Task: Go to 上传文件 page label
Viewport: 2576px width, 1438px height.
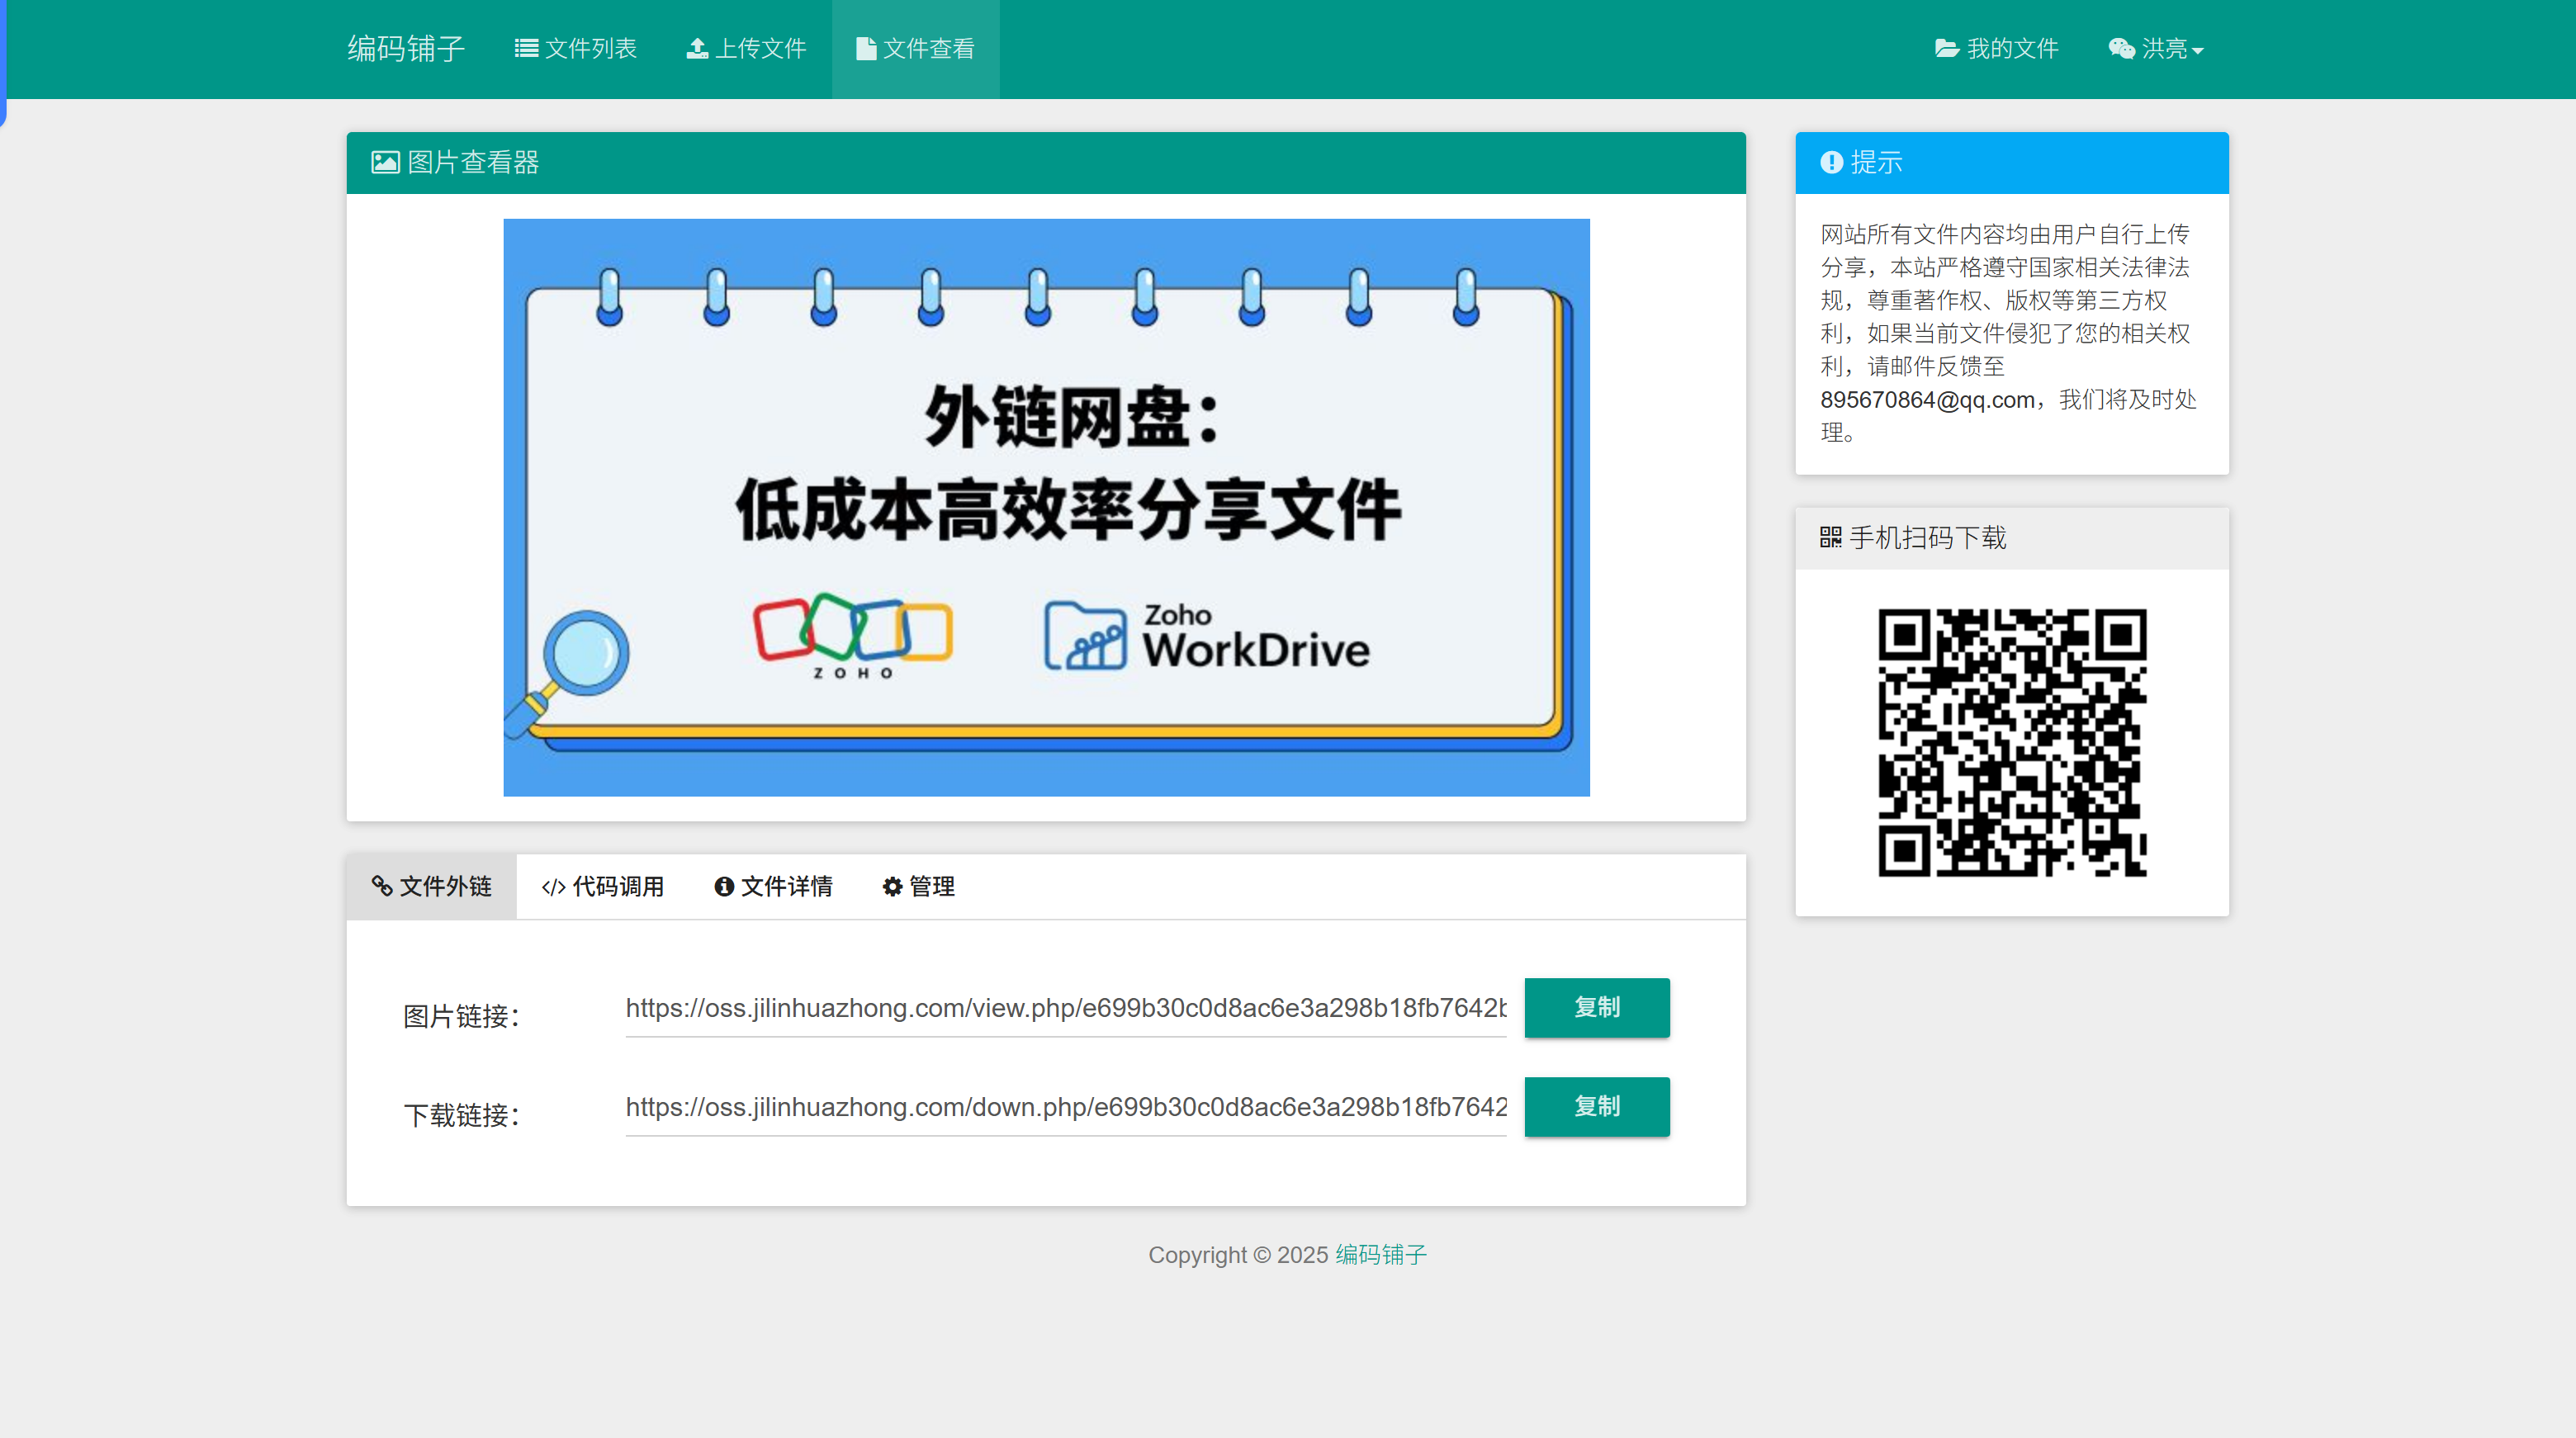Action: [761, 49]
